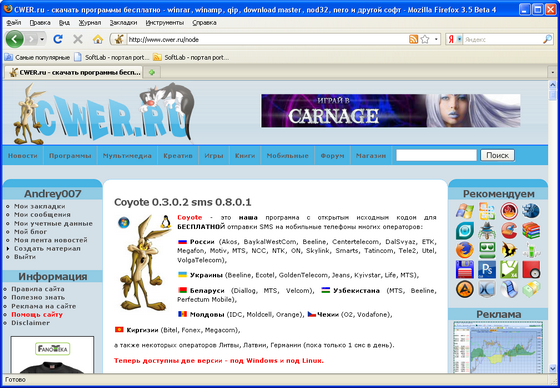Viewport: 560px width, 388px height.
Task: Click the green back arrow button
Action: pos(15,39)
